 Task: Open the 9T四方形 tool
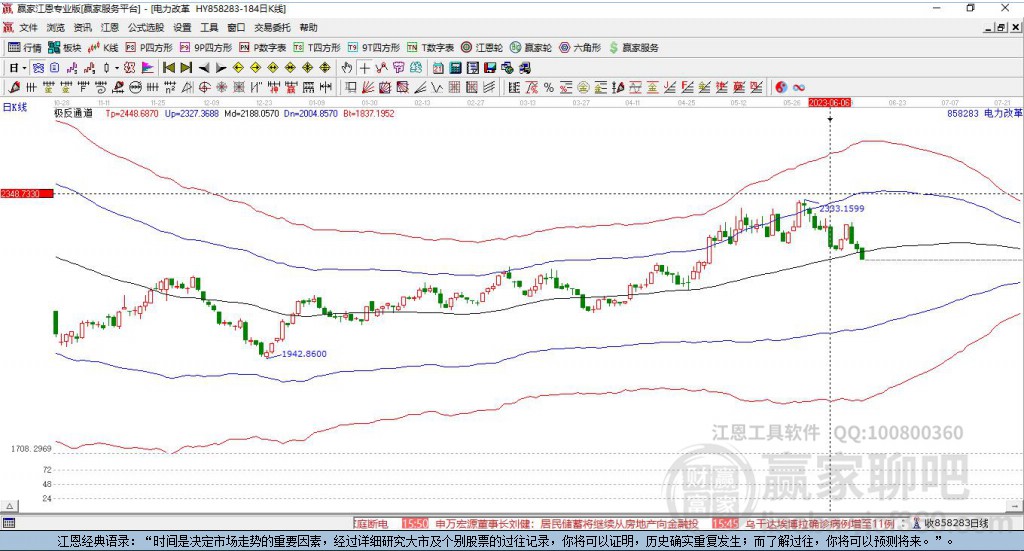coord(373,48)
